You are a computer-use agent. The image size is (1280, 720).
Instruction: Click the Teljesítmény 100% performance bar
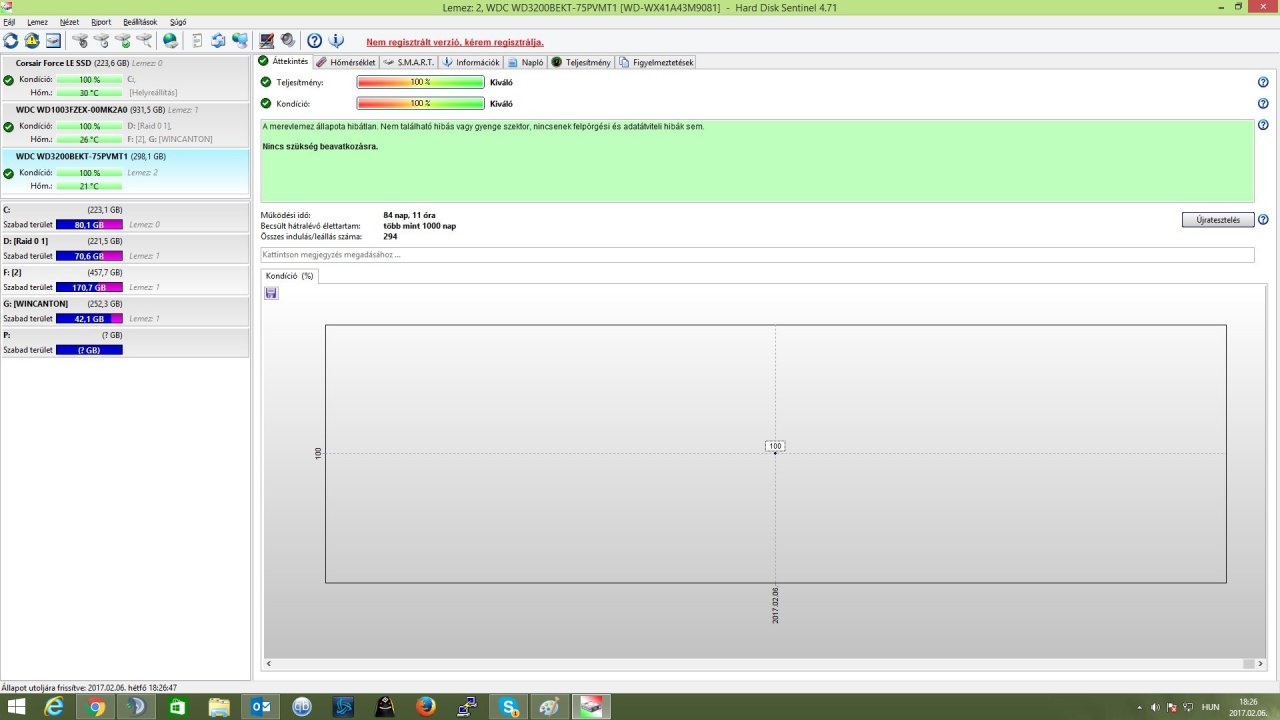[420, 82]
